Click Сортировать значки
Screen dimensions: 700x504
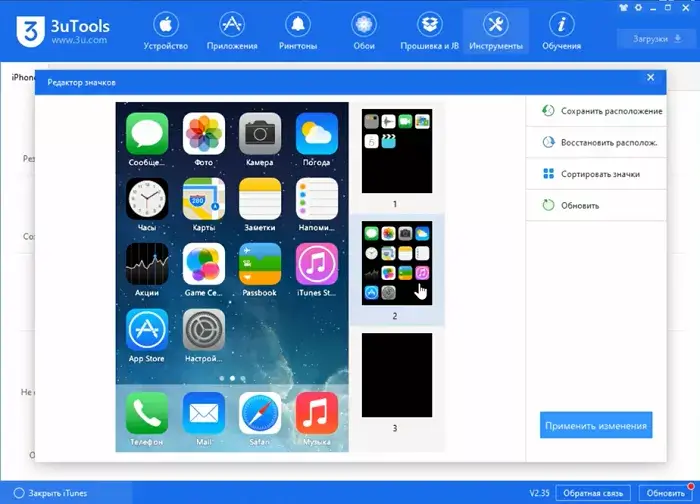596,174
